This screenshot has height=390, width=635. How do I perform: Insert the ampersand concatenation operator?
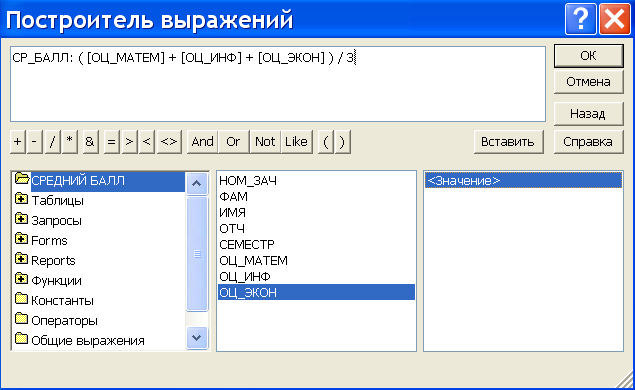(x=90, y=142)
